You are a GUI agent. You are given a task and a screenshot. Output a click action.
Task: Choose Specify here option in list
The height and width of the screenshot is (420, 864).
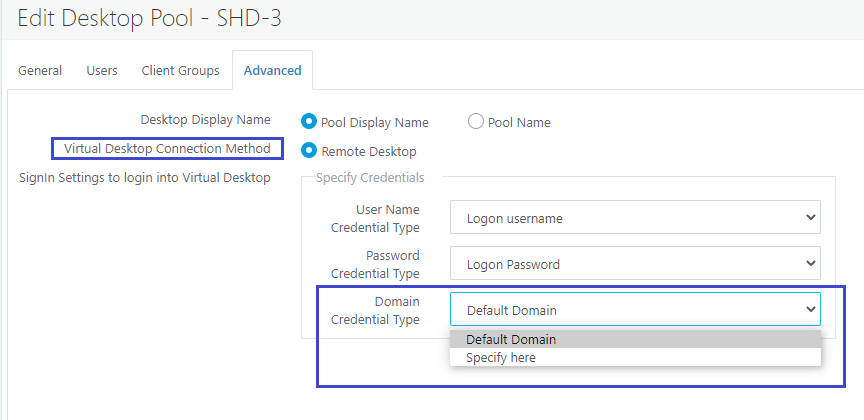point(635,357)
